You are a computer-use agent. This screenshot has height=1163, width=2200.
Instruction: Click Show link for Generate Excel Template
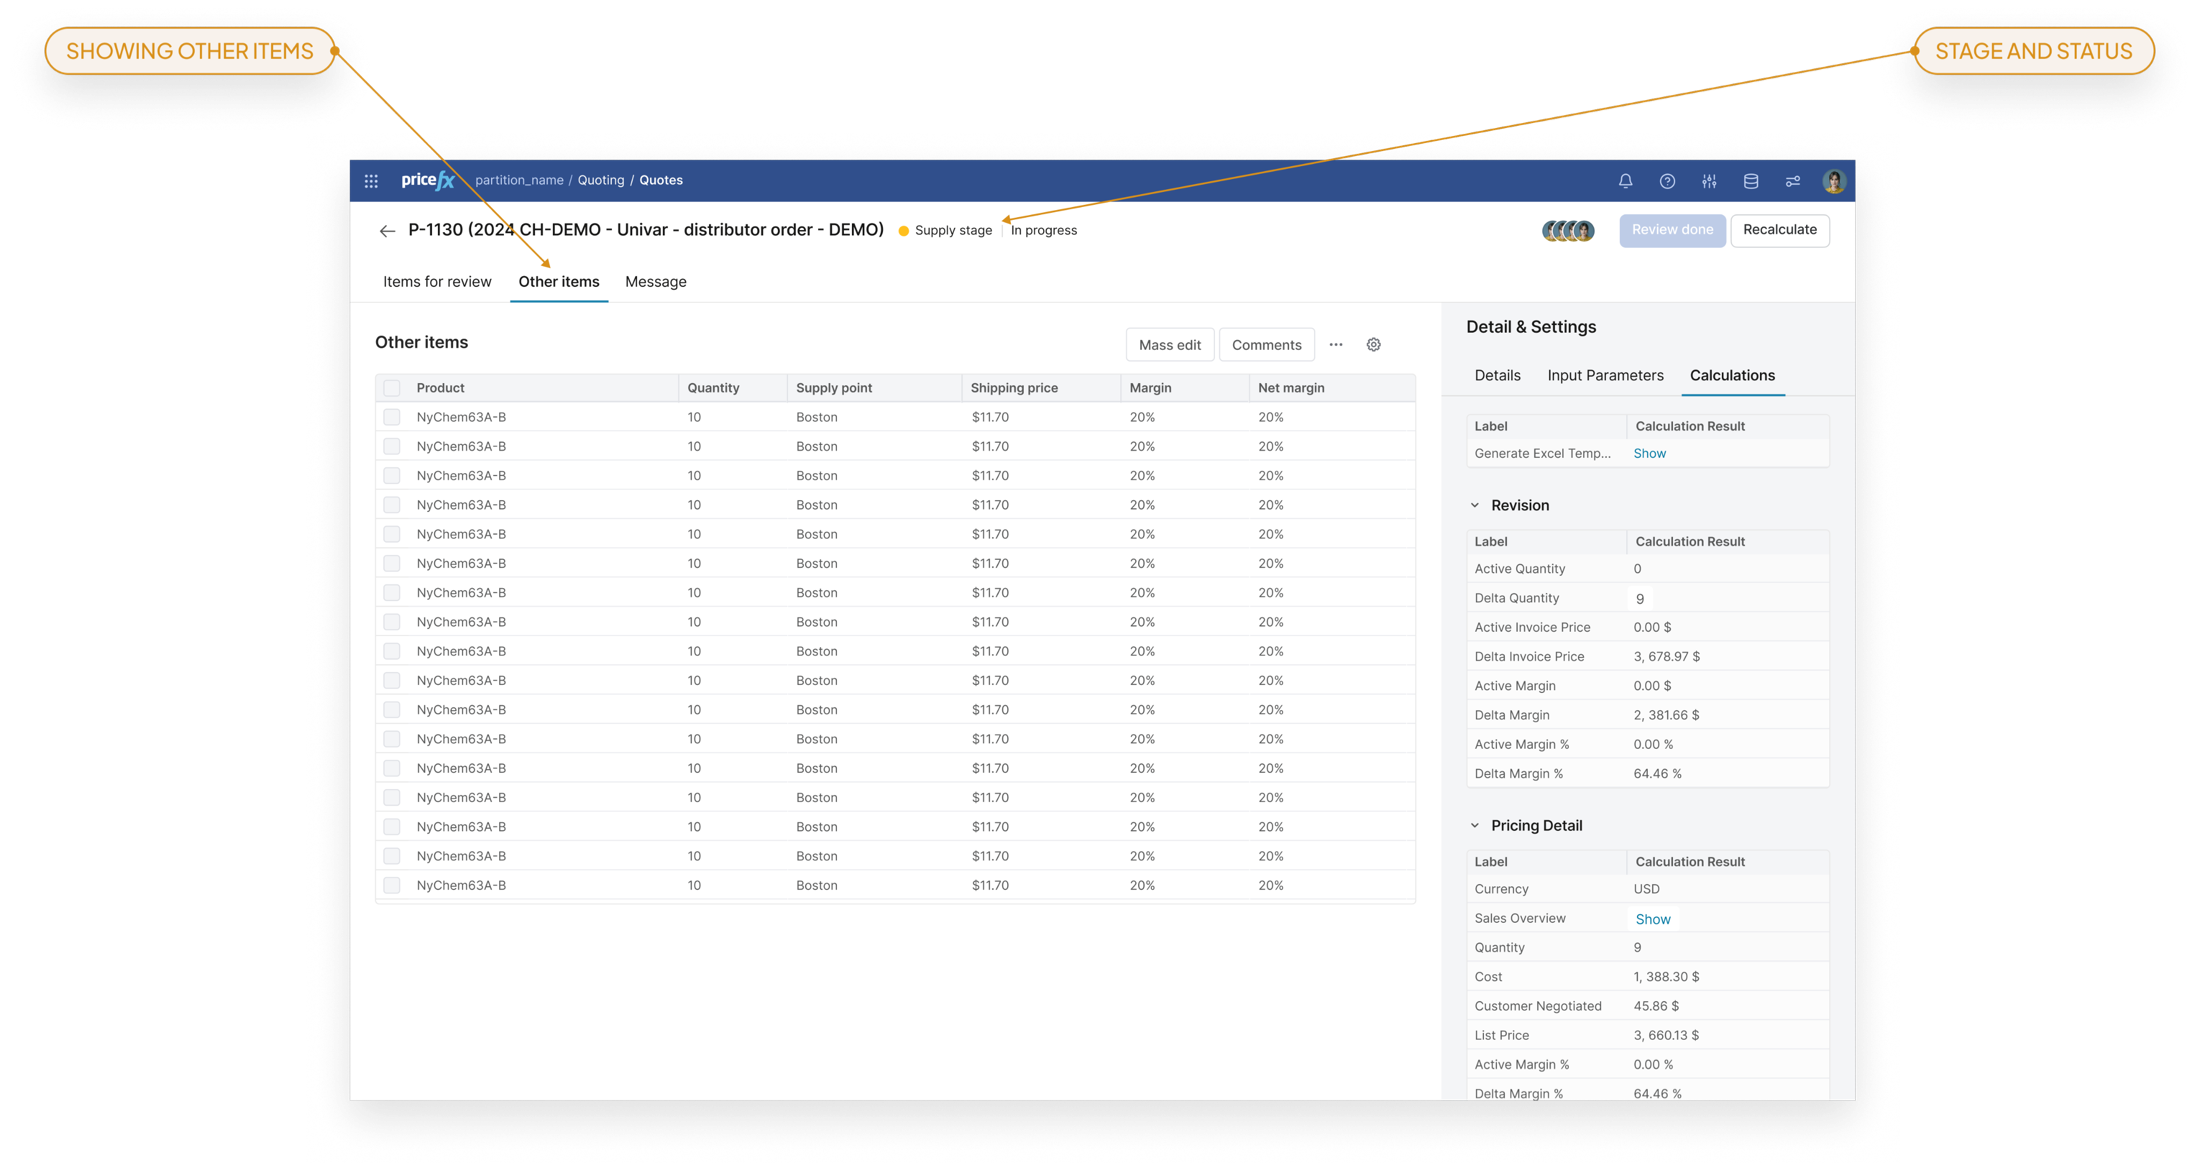tap(1649, 454)
